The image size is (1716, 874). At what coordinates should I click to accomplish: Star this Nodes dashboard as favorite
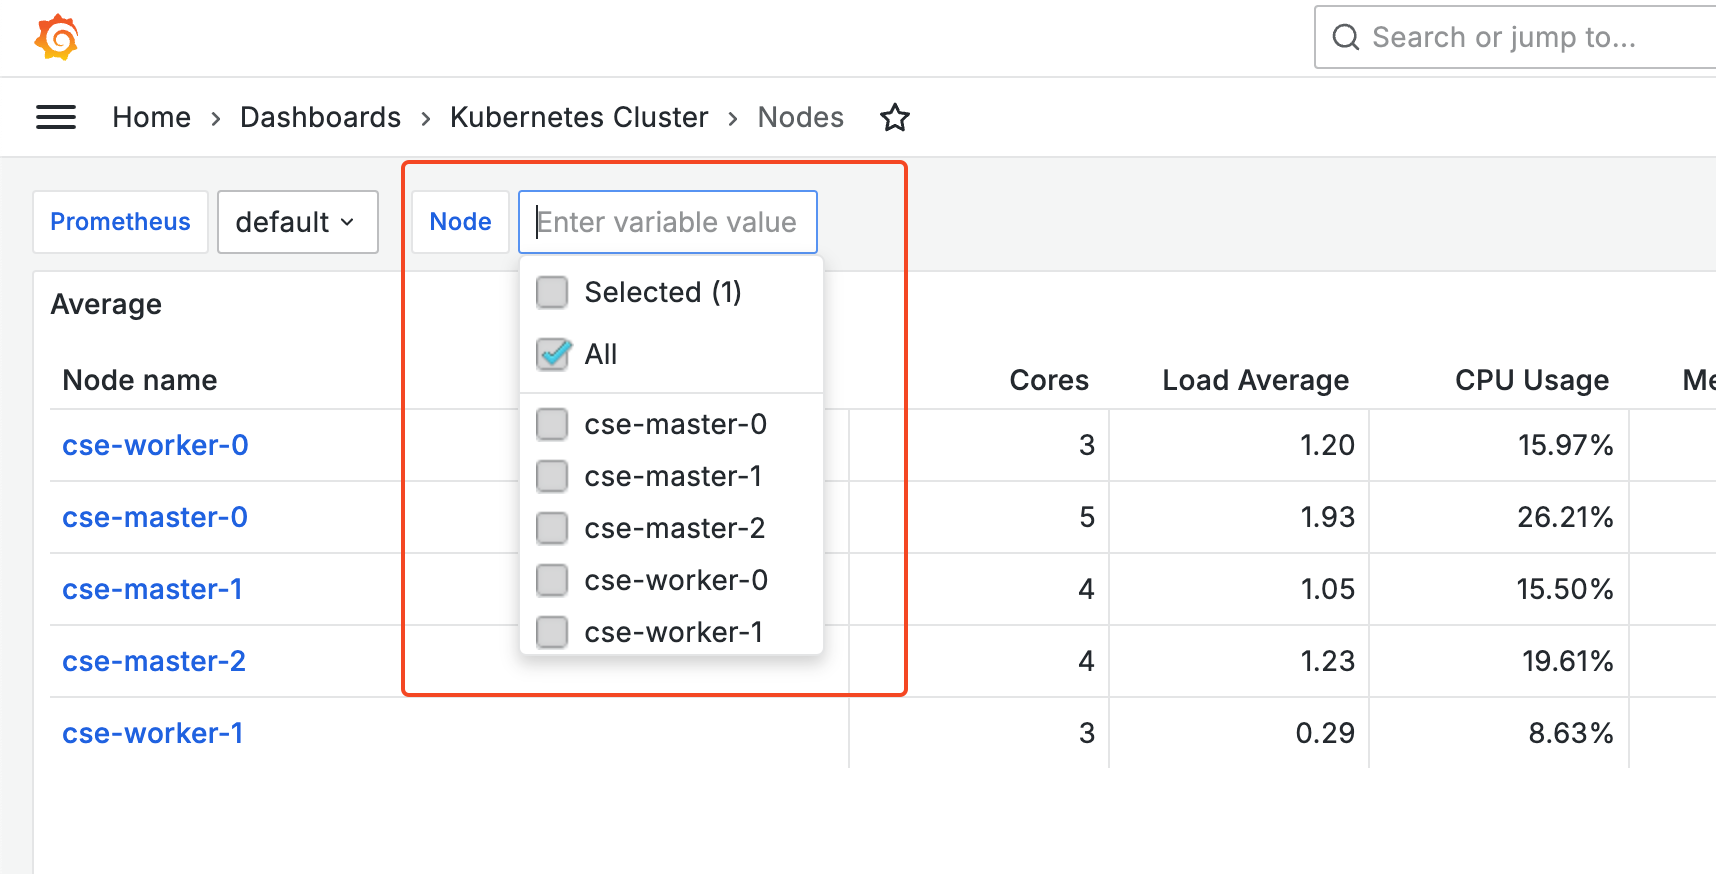(894, 118)
